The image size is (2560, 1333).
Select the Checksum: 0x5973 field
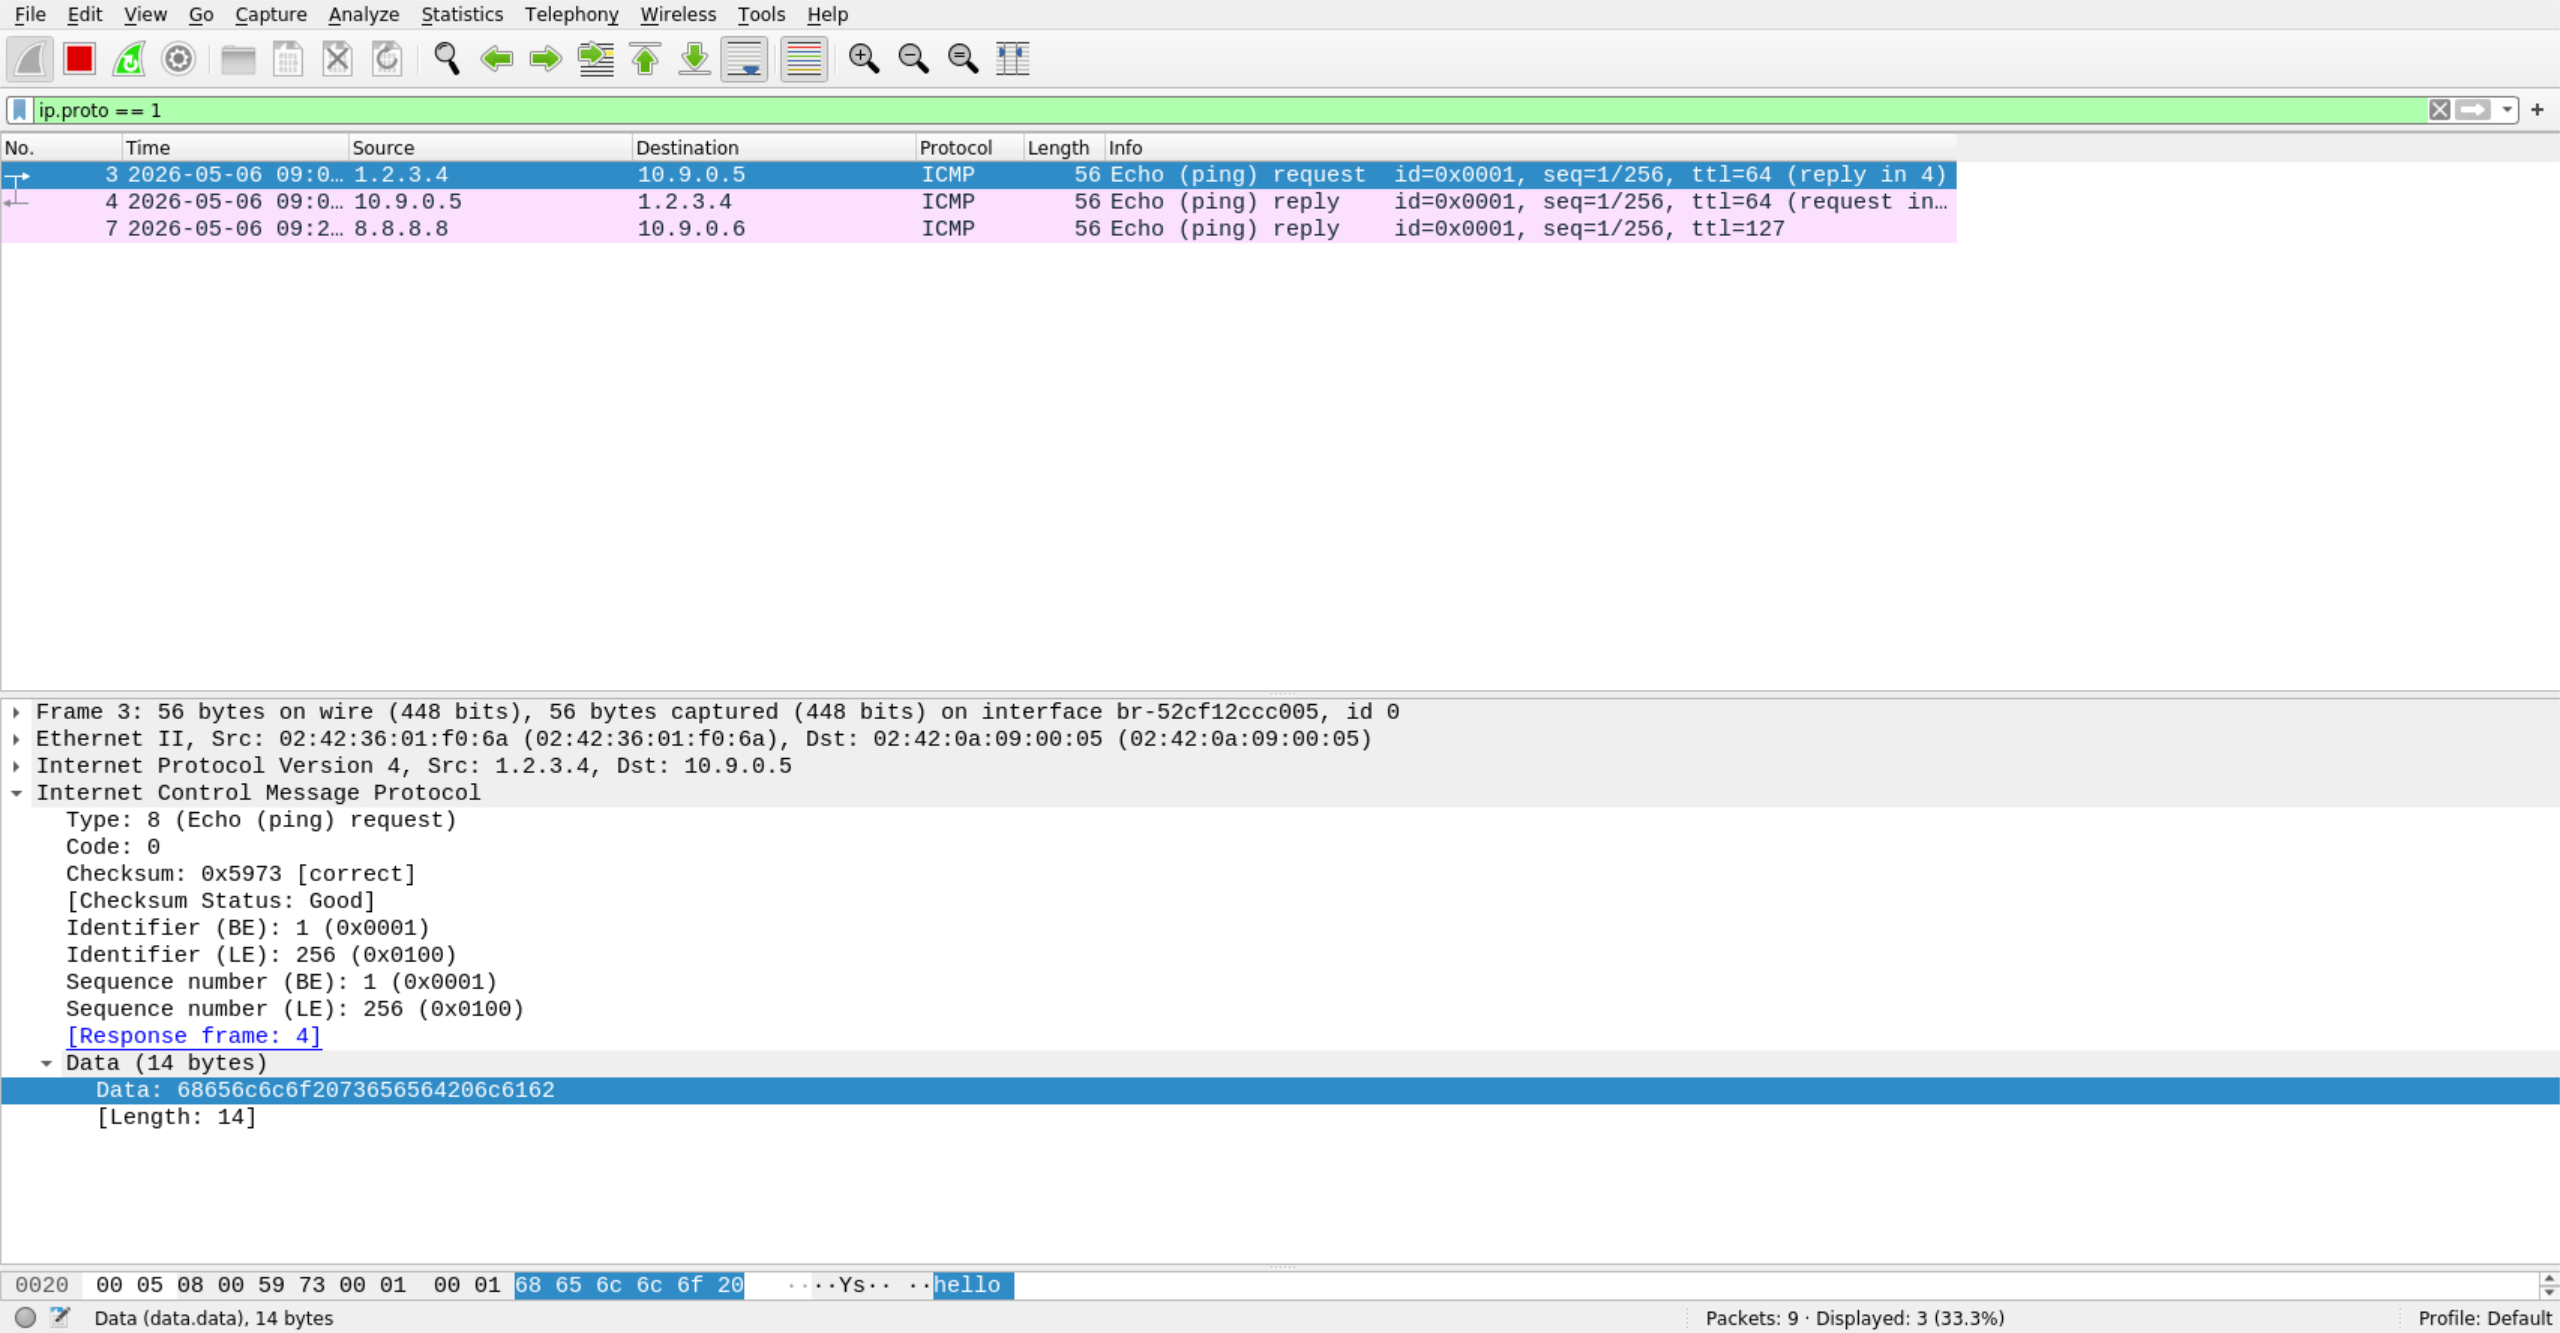tap(240, 875)
